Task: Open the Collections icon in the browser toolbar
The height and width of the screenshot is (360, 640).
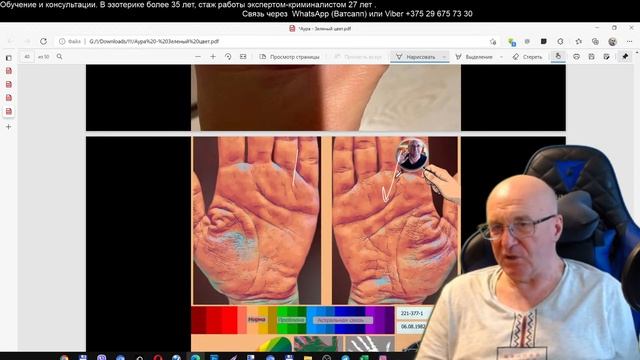Action: pos(595,41)
